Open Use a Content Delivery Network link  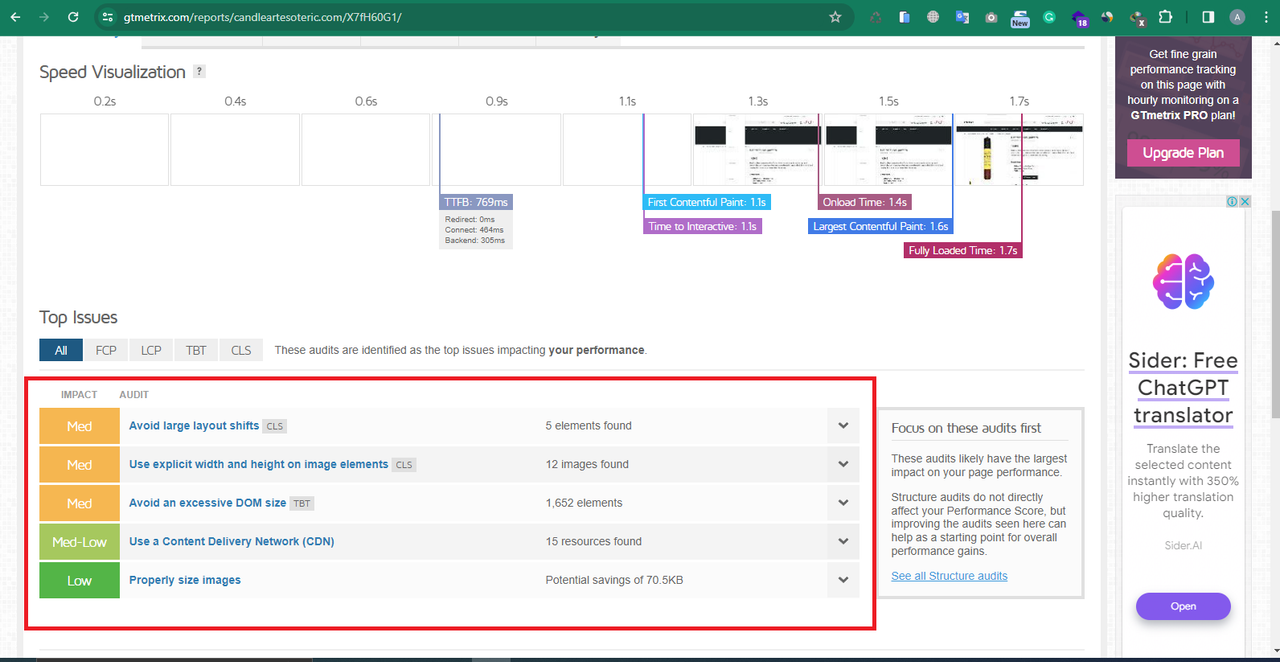pyautogui.click(x=232, y=541)
